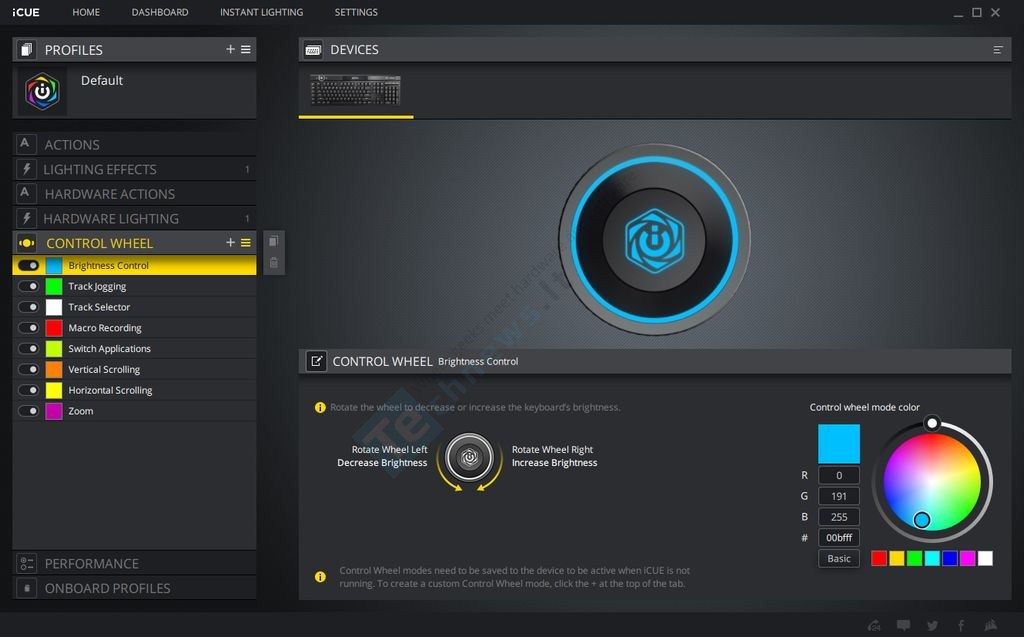The image size is (1024, 637).
Task: Click the iCUE logo on the control wheel preview
Action: (654, 240)
